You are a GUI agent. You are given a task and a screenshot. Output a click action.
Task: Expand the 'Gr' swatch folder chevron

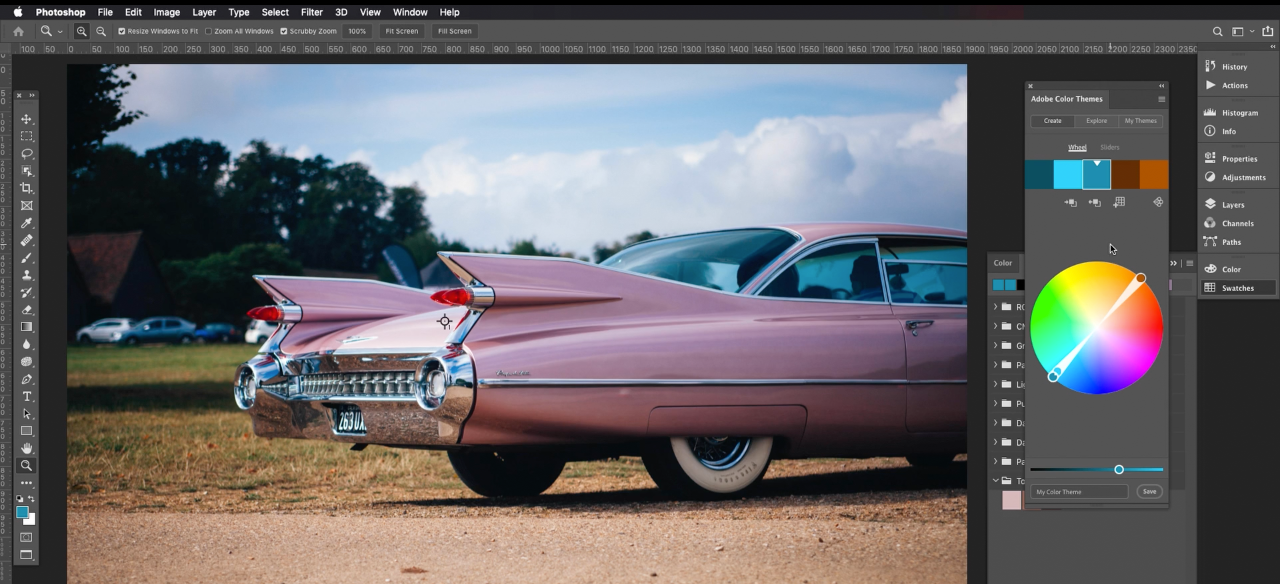(x=996, y=345)
